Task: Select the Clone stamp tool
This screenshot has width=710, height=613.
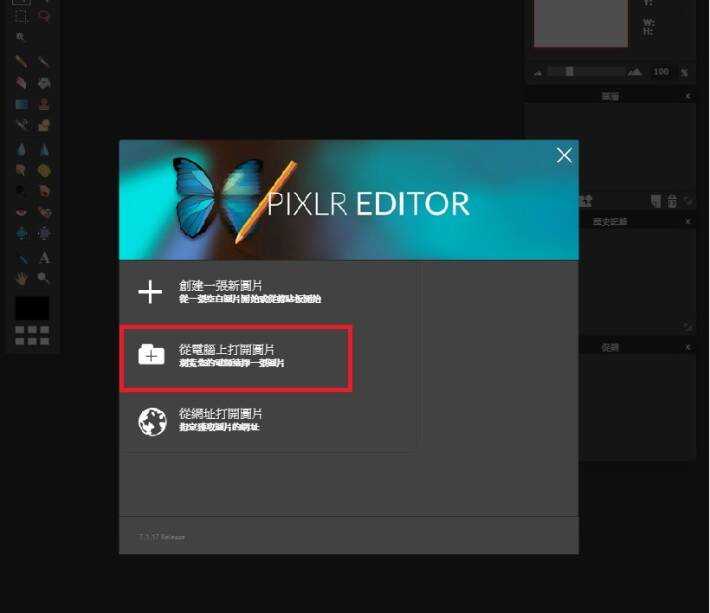Action: coord(44,104)
